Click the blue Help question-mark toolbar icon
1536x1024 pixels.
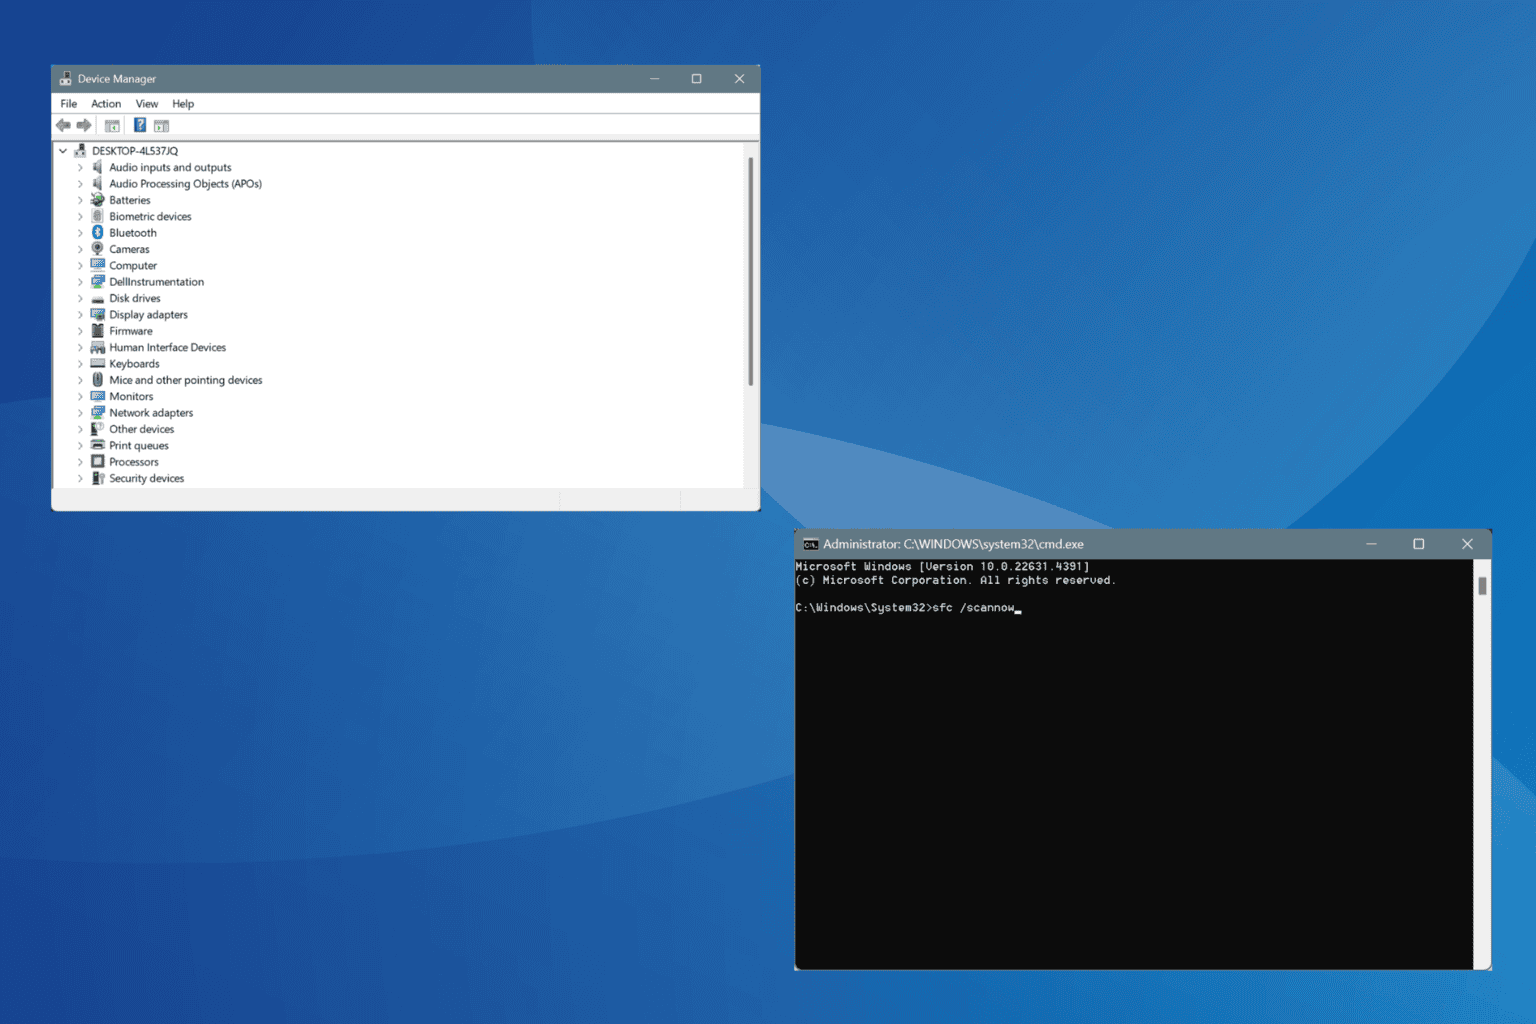140,125
